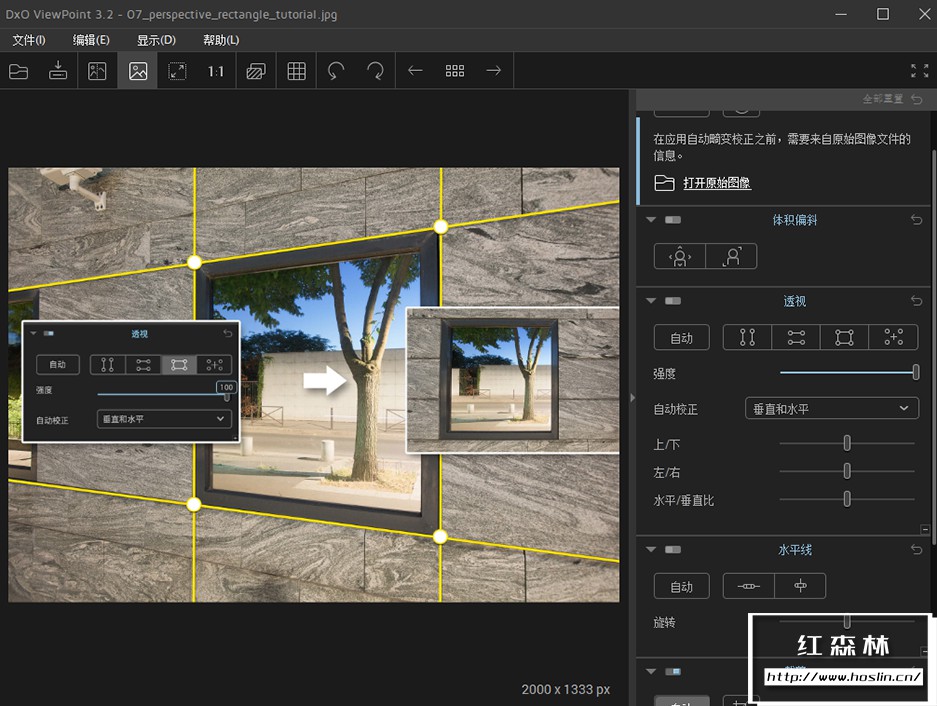Select the vertical parallel lines perspective tool
Viewport: 937px width, 706px height.
coord(747,337)
